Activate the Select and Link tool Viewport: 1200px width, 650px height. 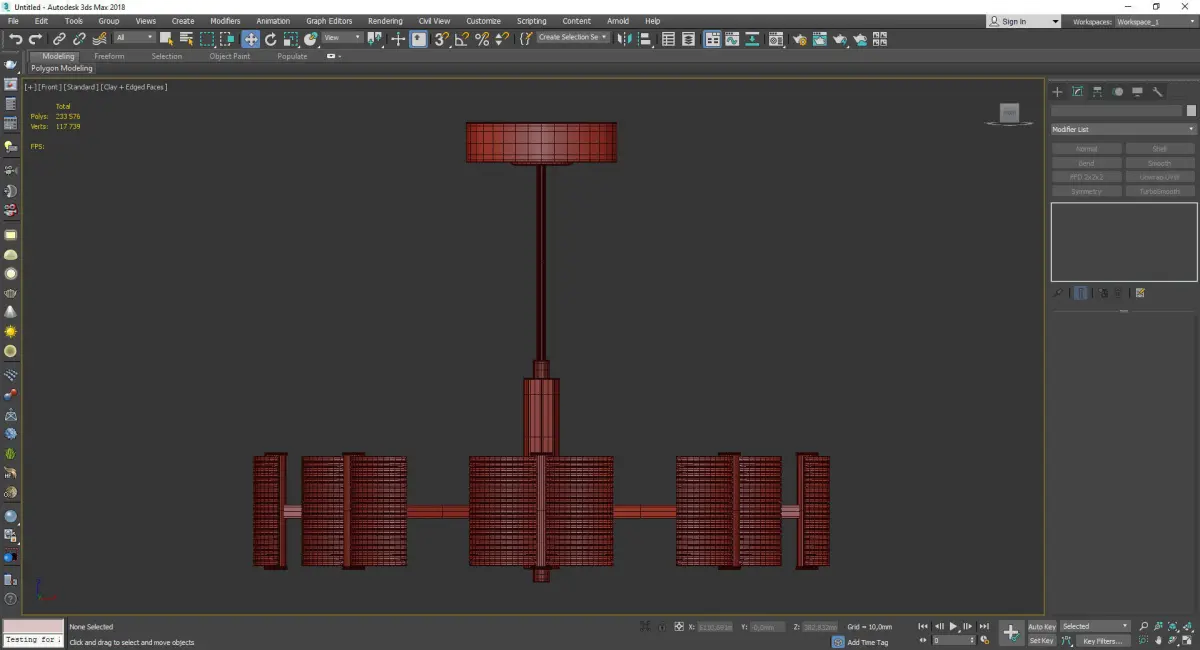click(x=59, y=39)
